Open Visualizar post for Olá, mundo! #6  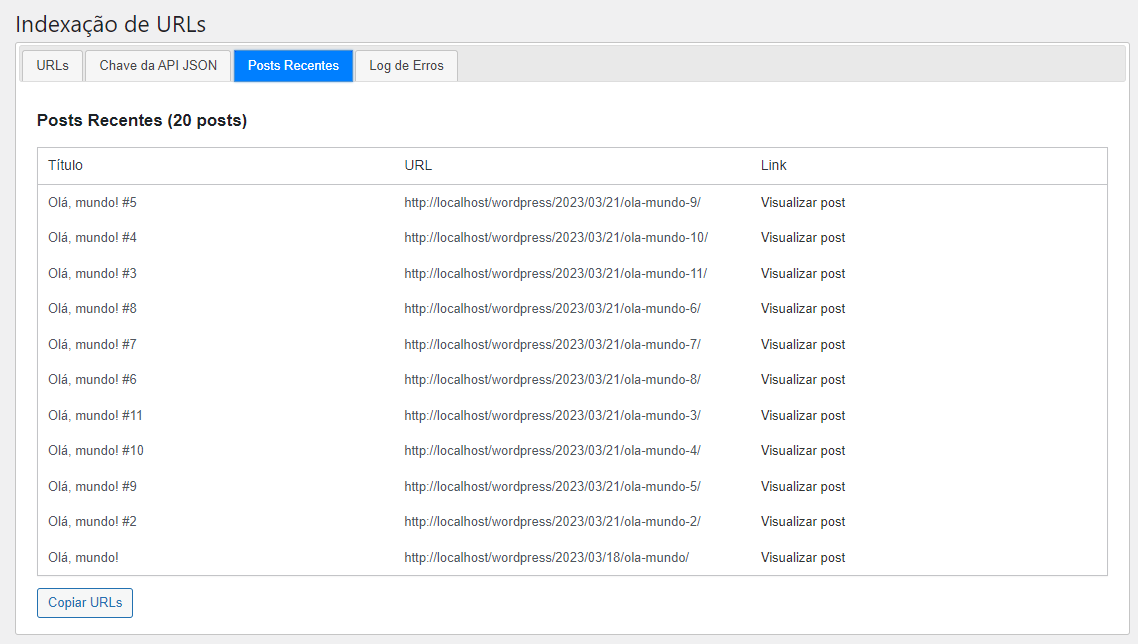tap(803, 380)
